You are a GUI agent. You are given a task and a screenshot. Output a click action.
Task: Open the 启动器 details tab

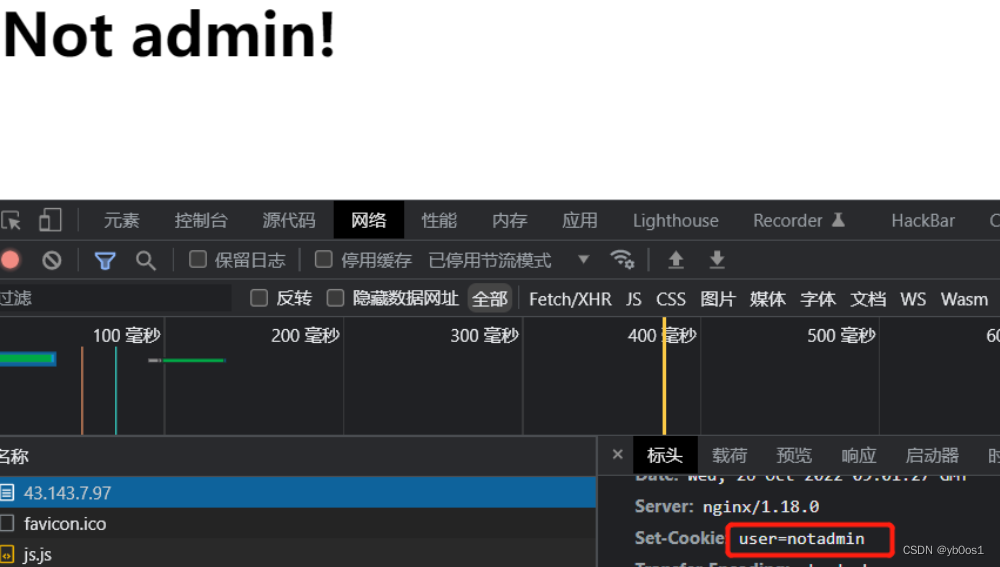932,455
